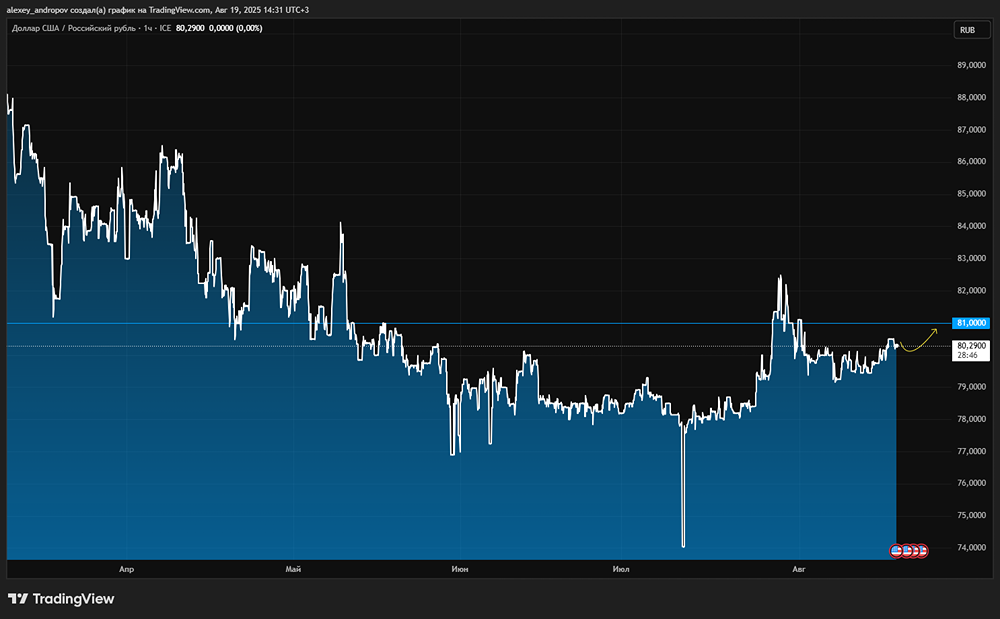Click the alexey_andropov username in the header

tap(40, 8)
